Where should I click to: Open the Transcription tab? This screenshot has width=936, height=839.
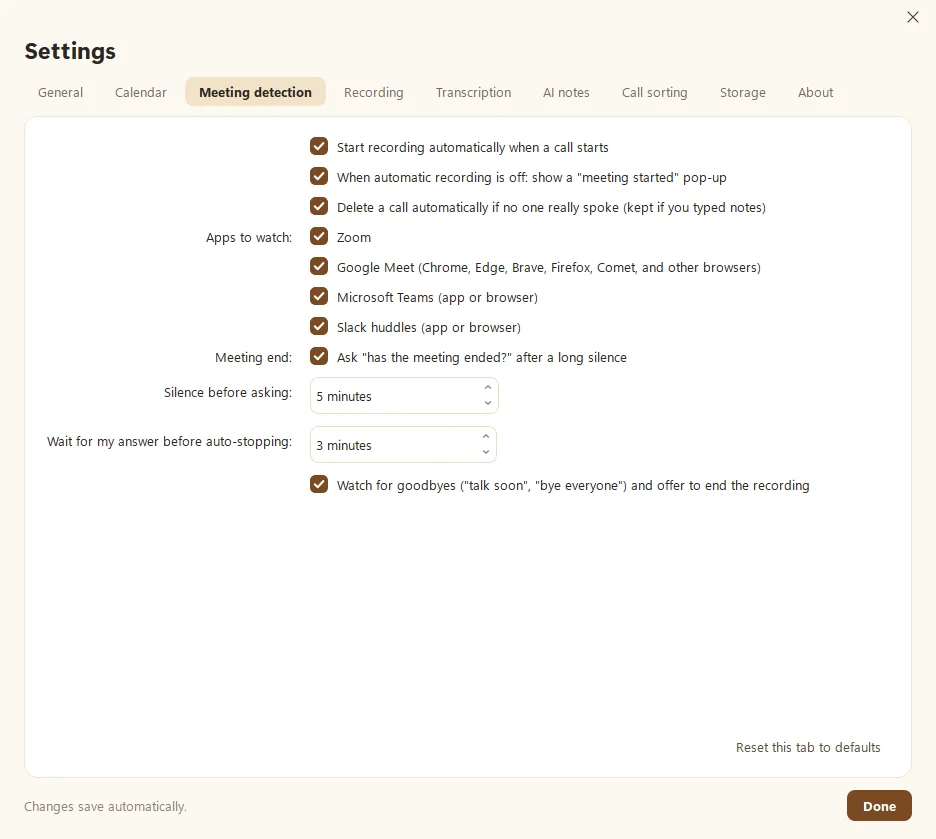(473, 92)
